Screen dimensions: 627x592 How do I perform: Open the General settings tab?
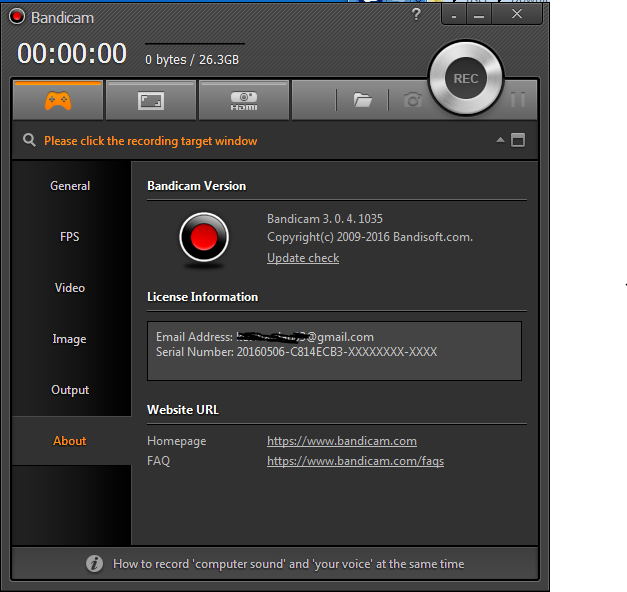(70, 186)
